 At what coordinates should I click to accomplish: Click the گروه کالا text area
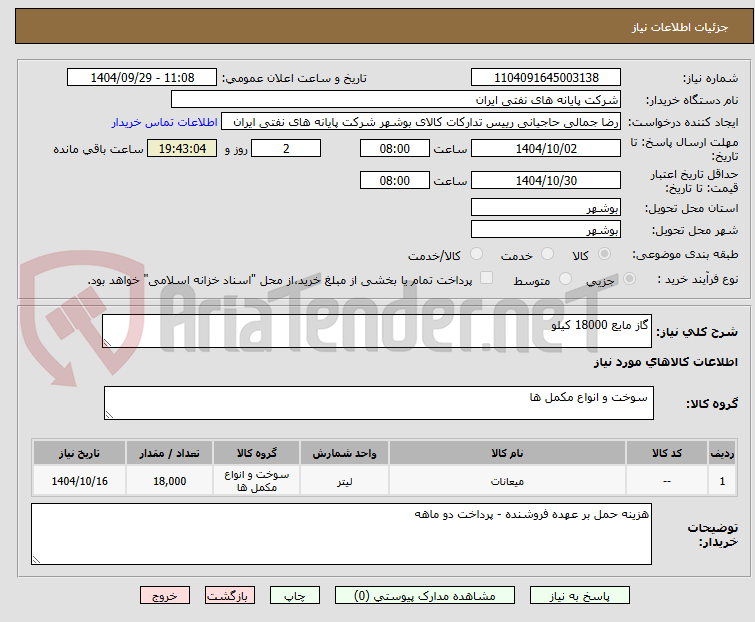[x=379, y=403]
